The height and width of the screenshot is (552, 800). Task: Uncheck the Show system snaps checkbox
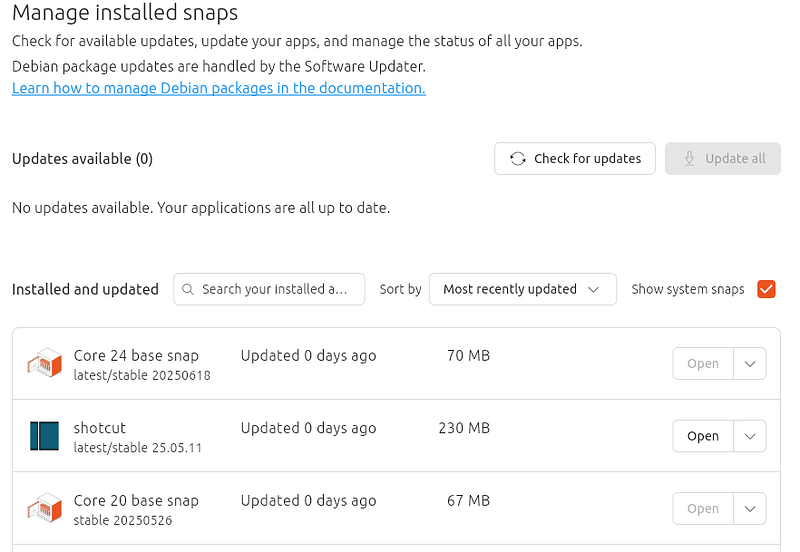click(x=767, y=289)
